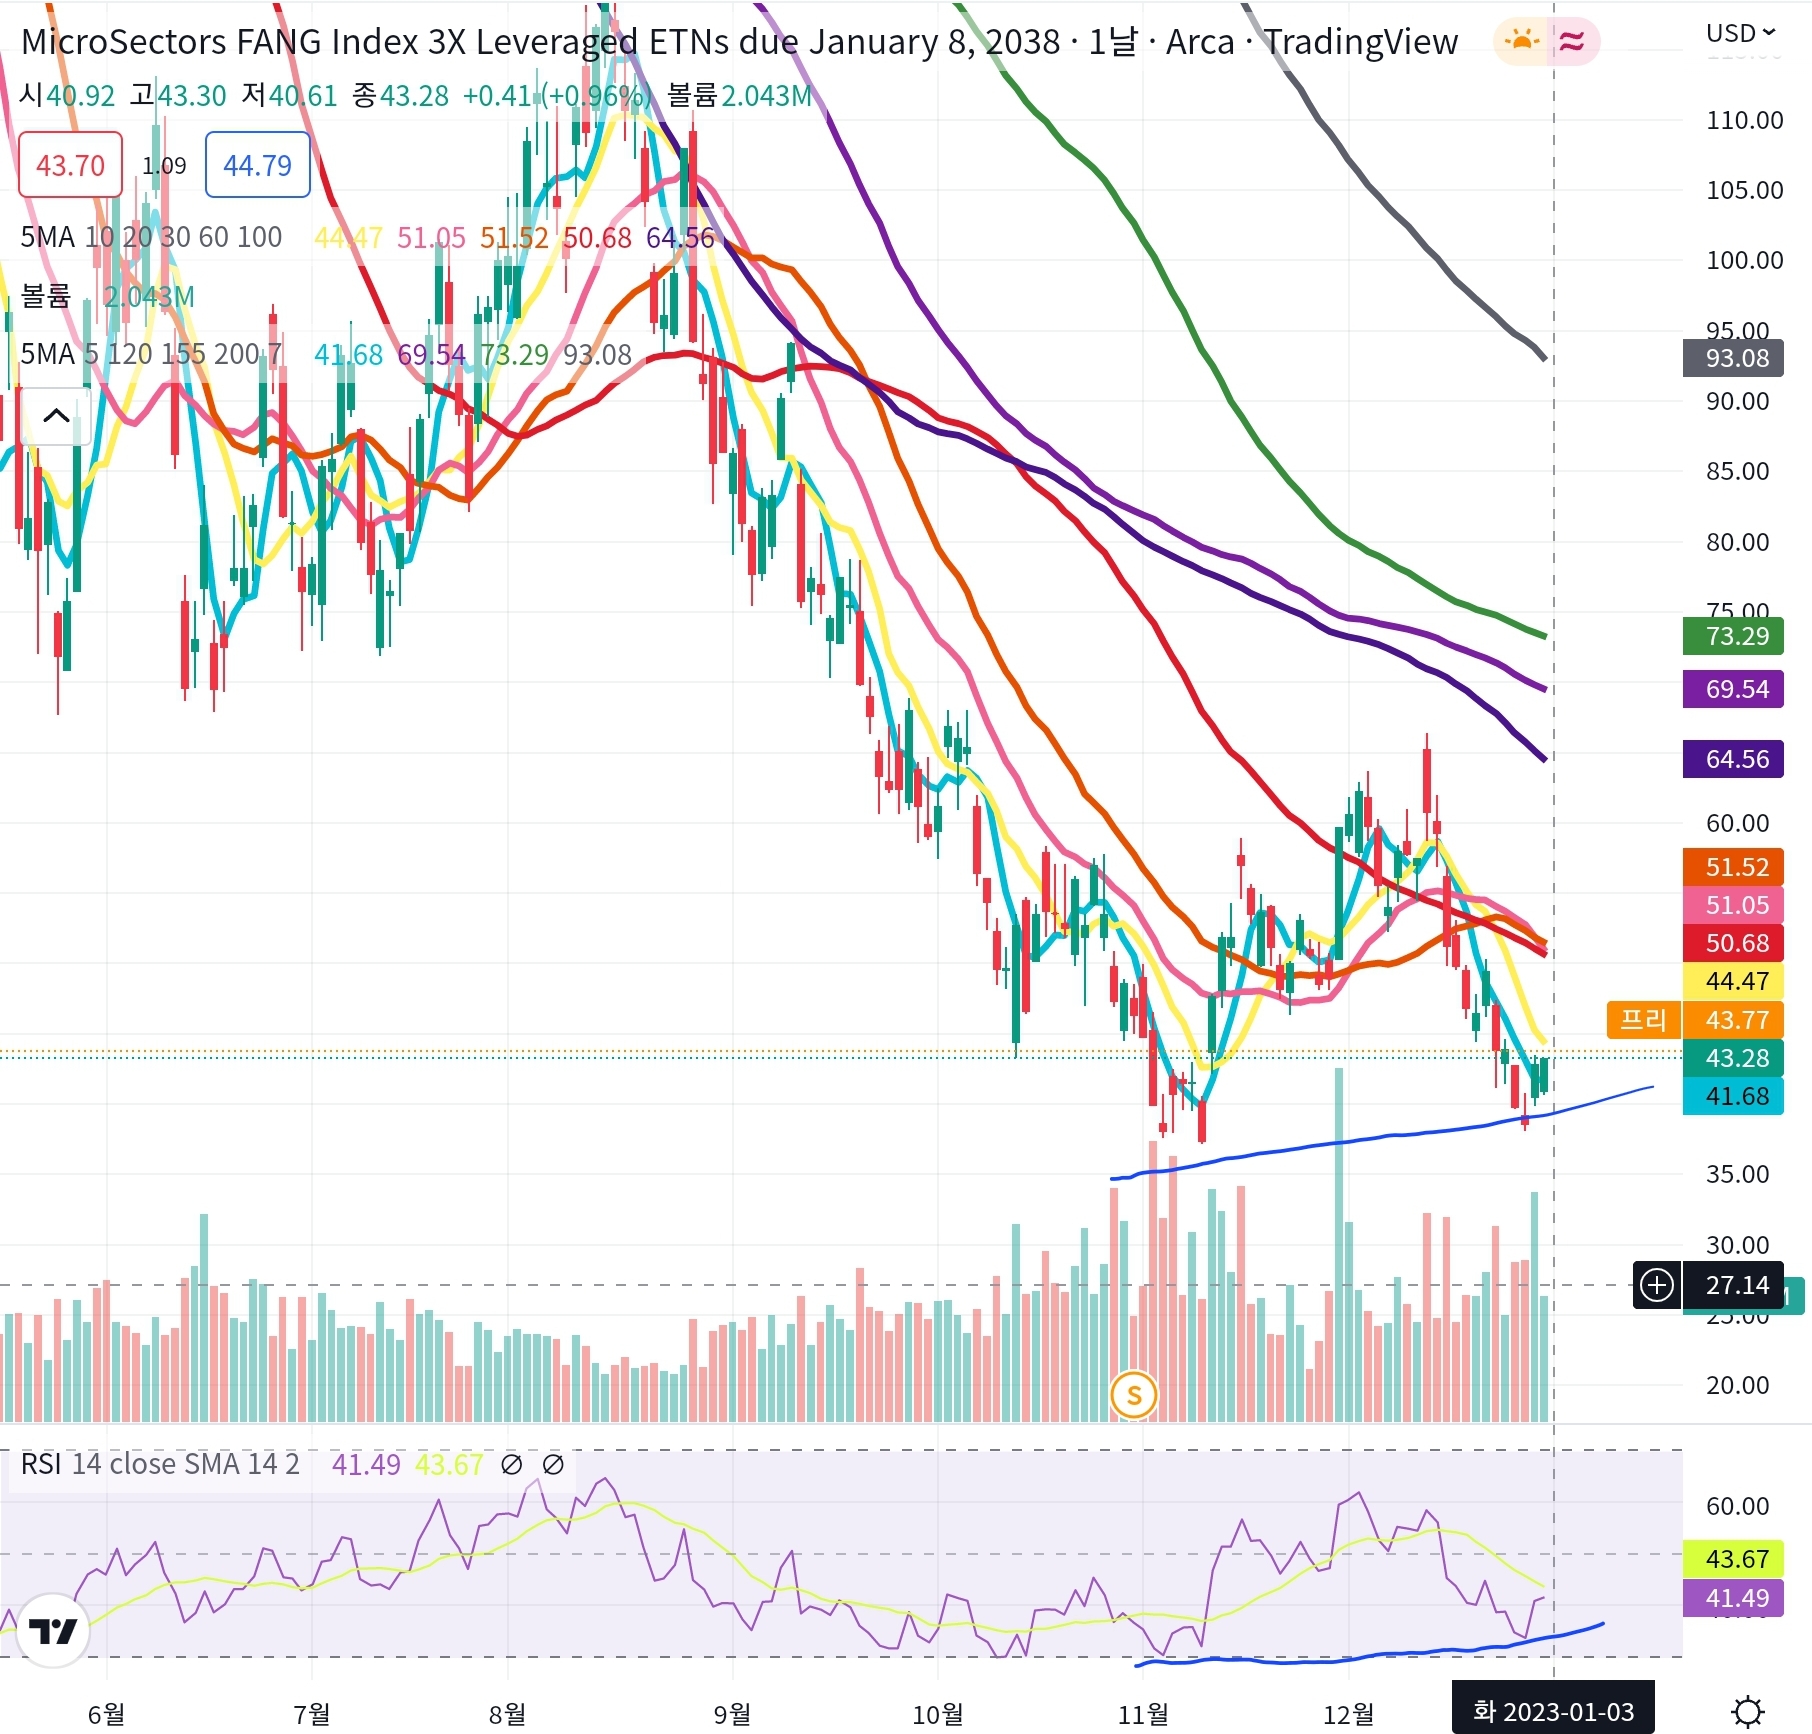Click the sun market status icon
The height and width of the screenshot is (1734, 1812).
click(x=1521, y=42)
